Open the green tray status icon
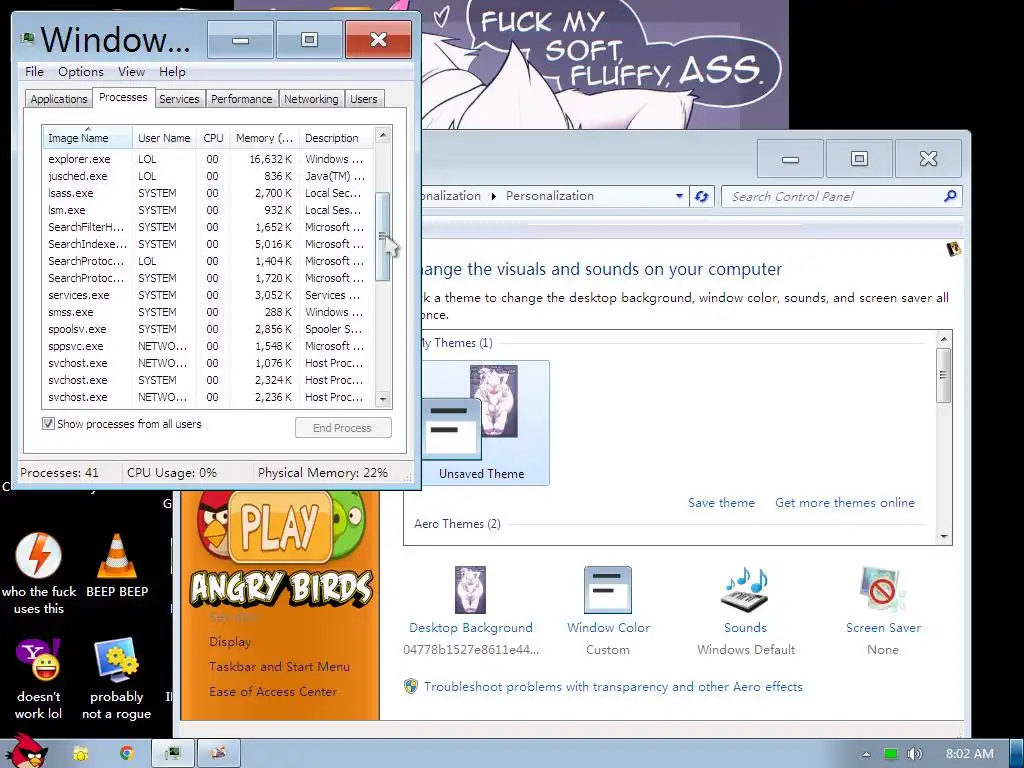Image resolution: width=1024 pixels, height=768 pixels. click(890, 754)
